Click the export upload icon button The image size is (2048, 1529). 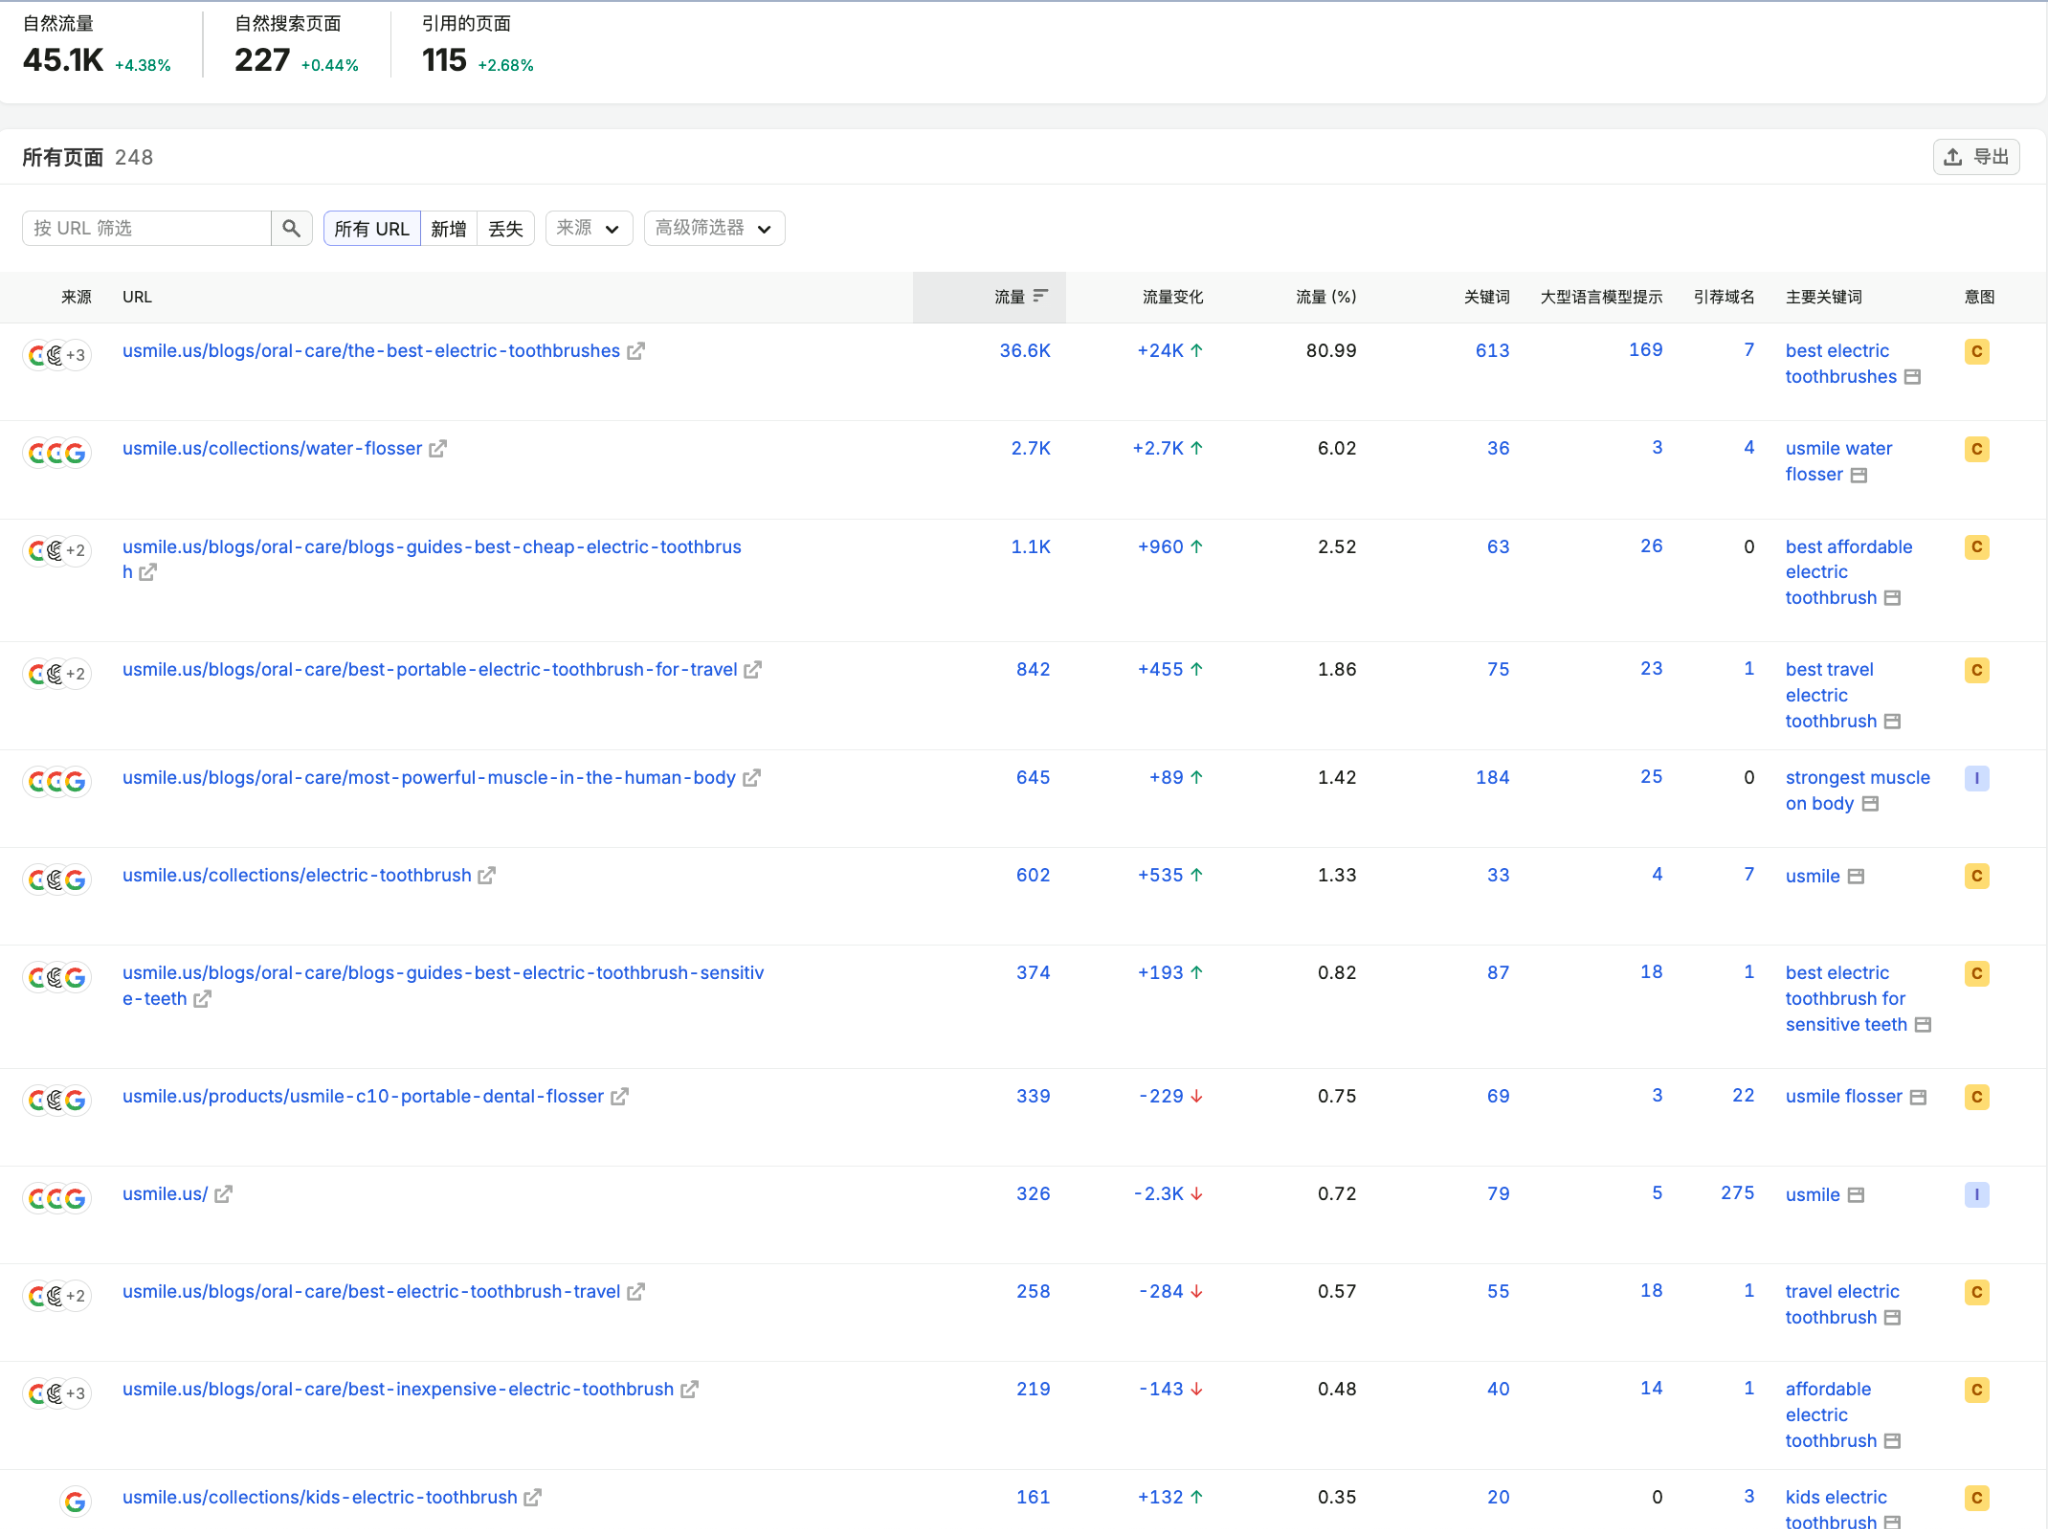[1975, 157]
